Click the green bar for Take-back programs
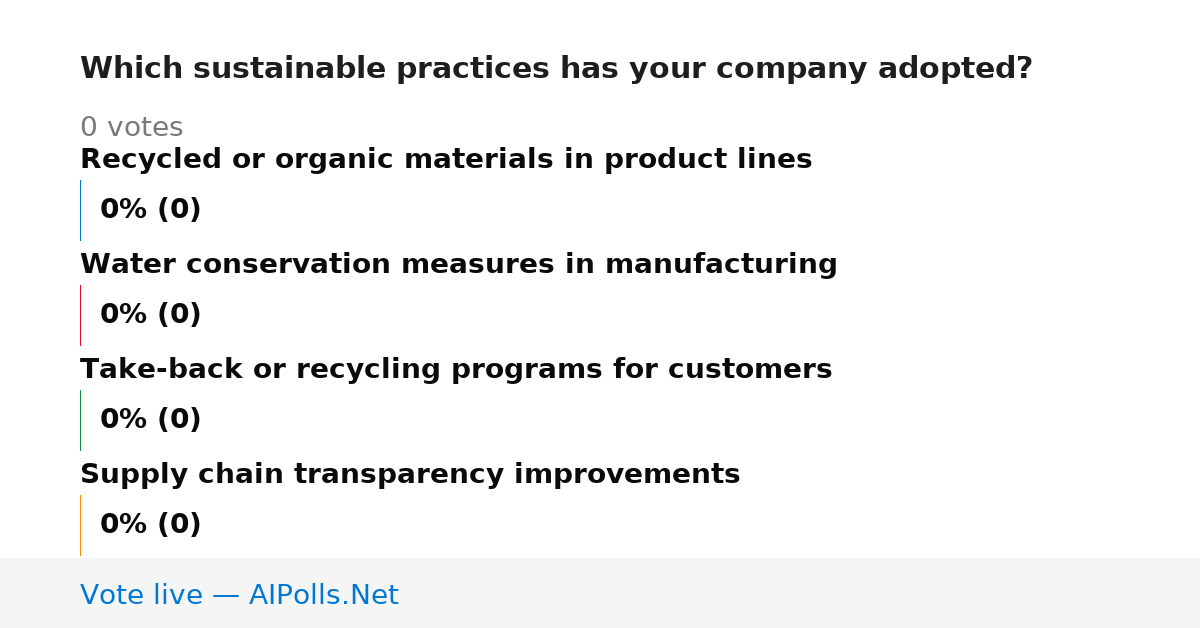1200x628 pixels. pos(80,420)
